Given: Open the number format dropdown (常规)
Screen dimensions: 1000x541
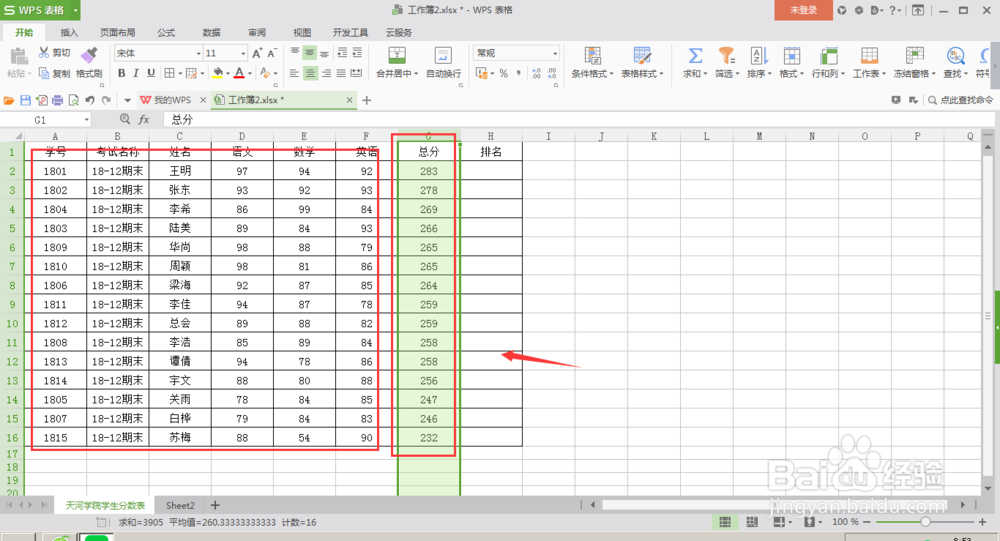Looking at the screenshot, I should (x=555, y=54).
